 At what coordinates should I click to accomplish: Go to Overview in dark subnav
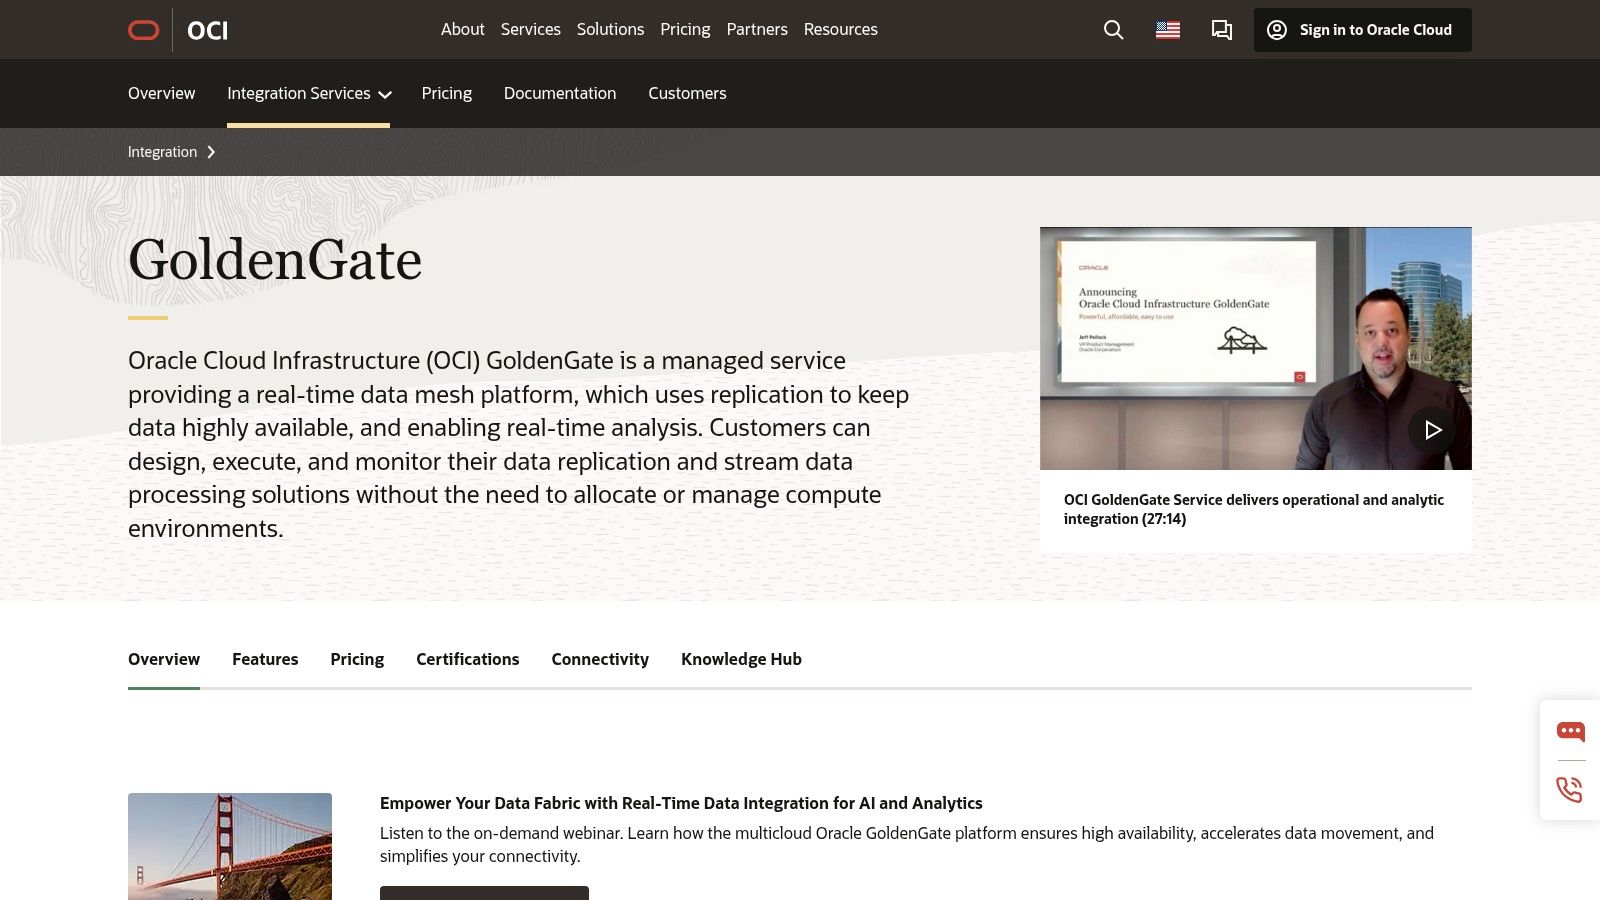pyautogui.click(x=161, y=93)
